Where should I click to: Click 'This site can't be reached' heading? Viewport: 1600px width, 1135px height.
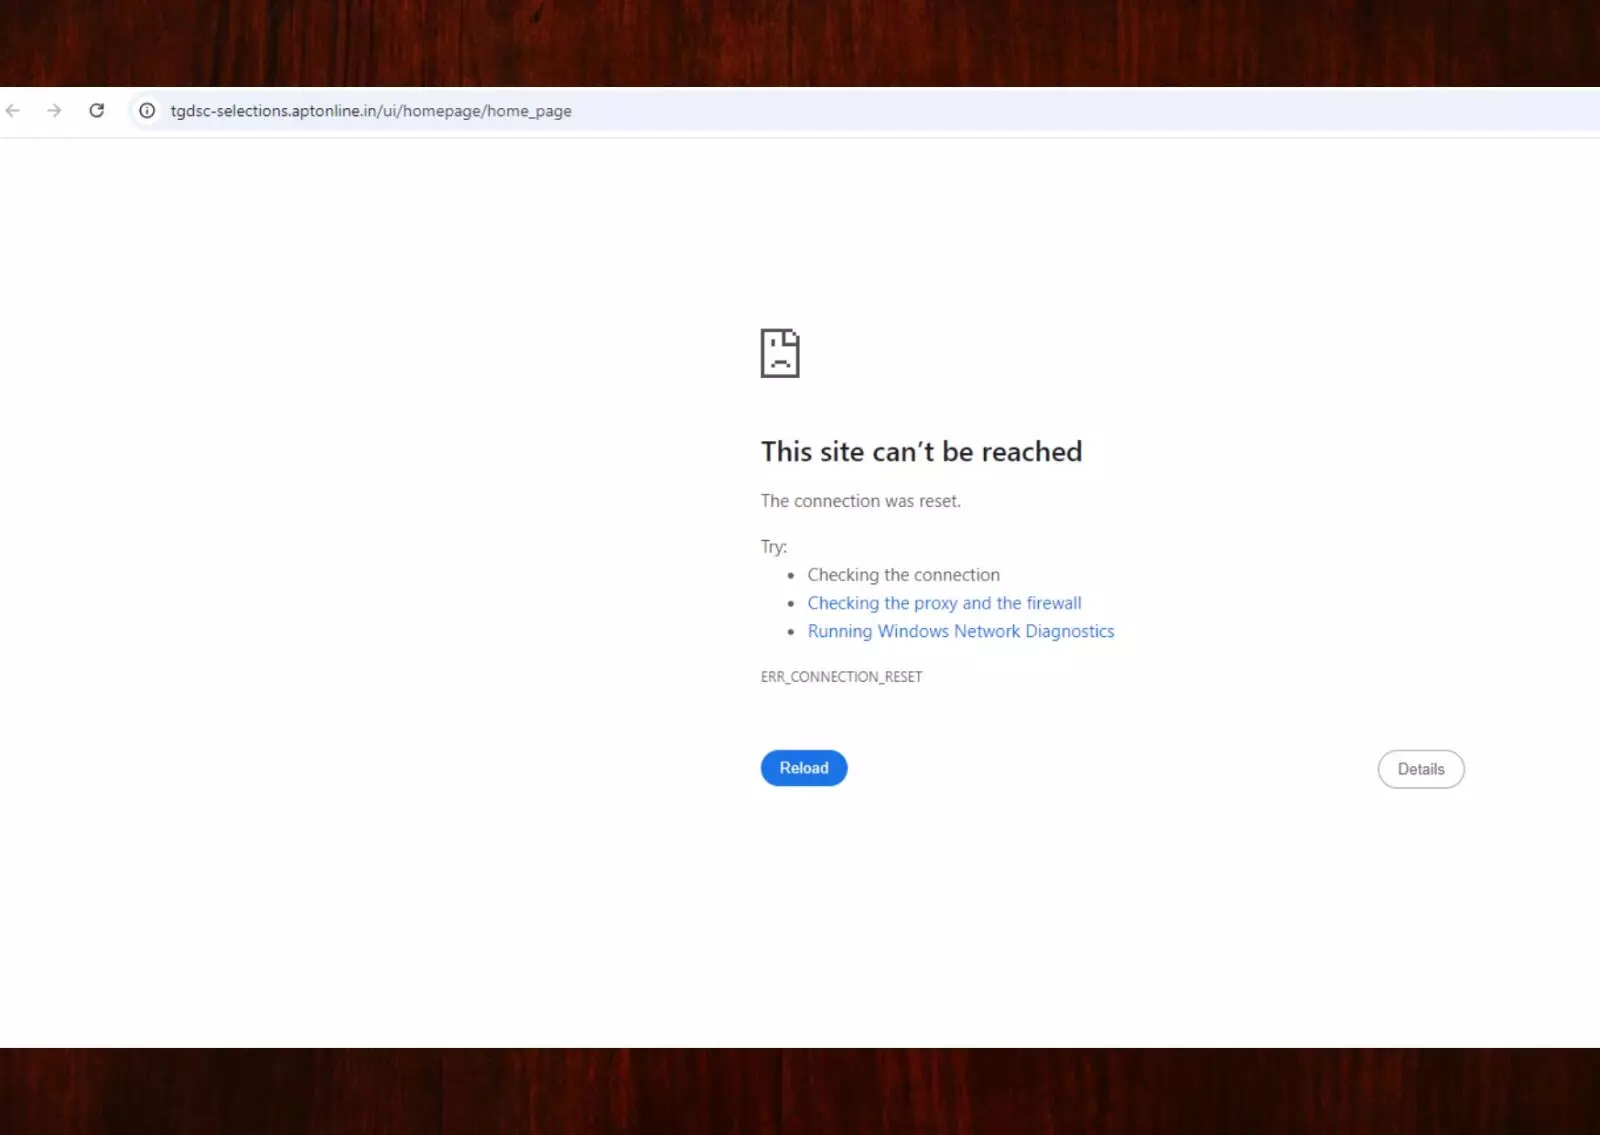(921, 452)
